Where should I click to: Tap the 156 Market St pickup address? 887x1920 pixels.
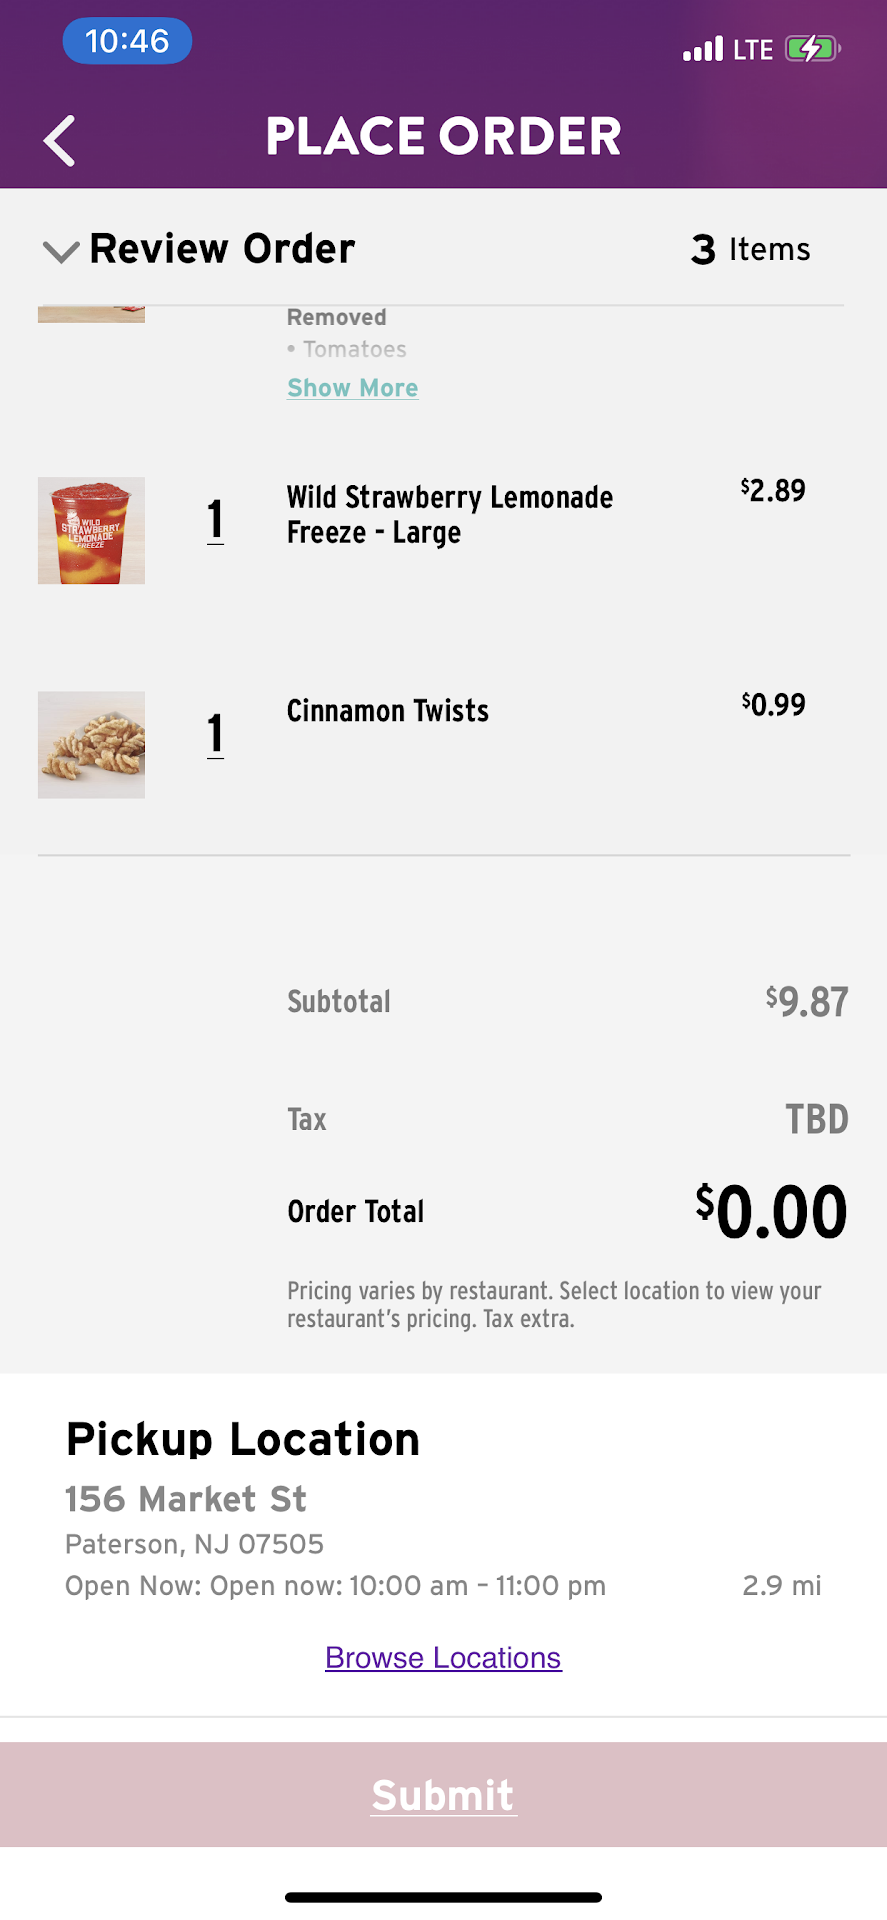point(186,1499)
